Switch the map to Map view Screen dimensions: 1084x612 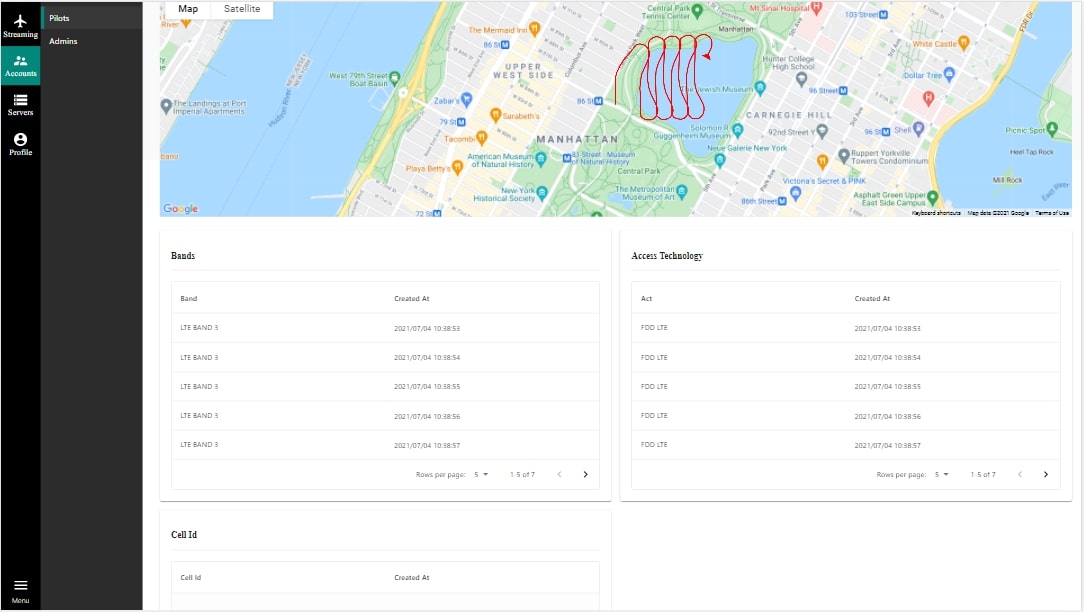click(x=188, y=9)
